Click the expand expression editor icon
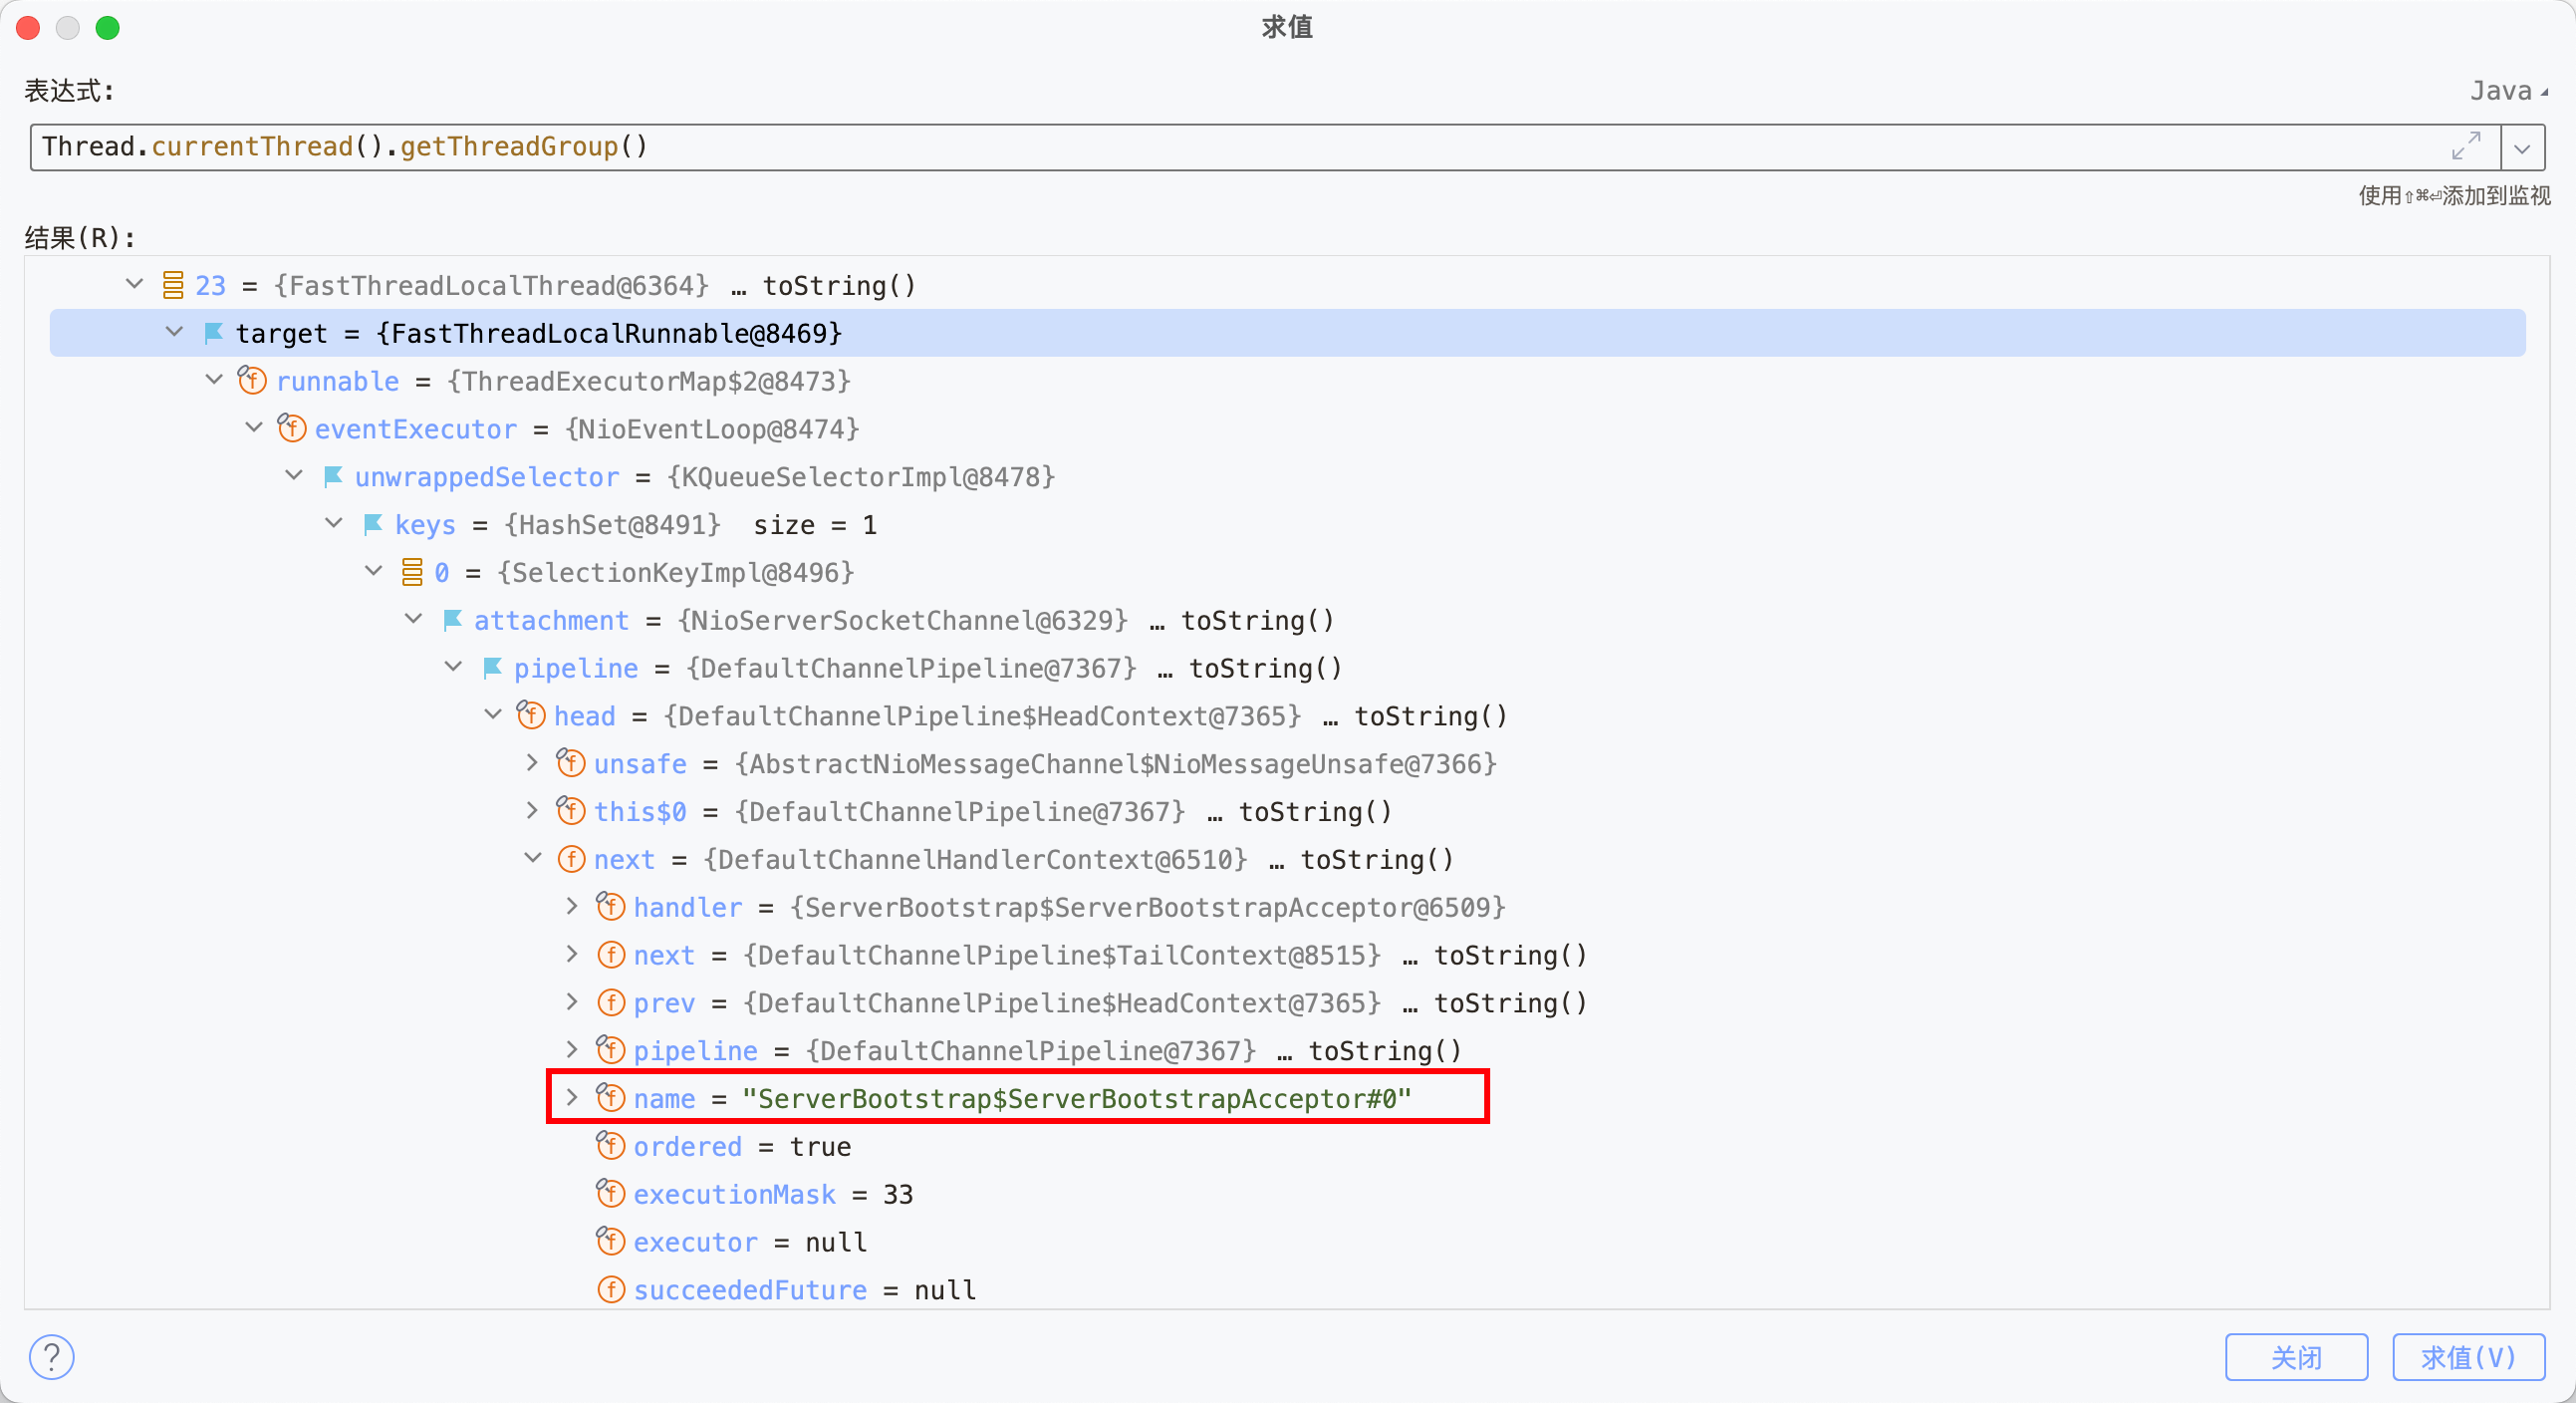This screenshot has width=2576, height=1403. (2465, 146)
